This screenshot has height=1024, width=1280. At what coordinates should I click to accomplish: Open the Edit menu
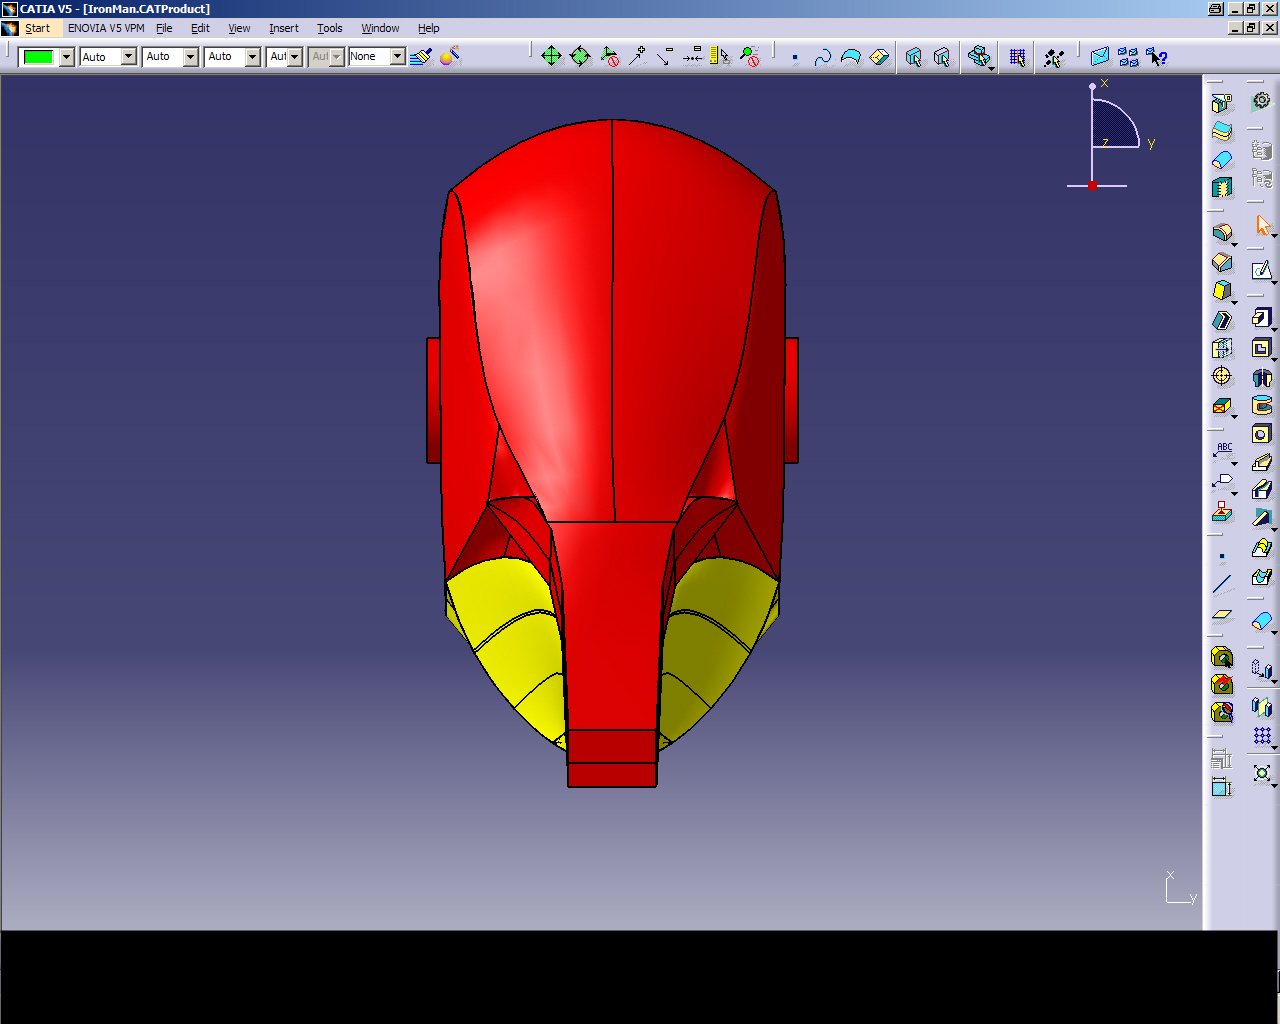coord(200,28)
